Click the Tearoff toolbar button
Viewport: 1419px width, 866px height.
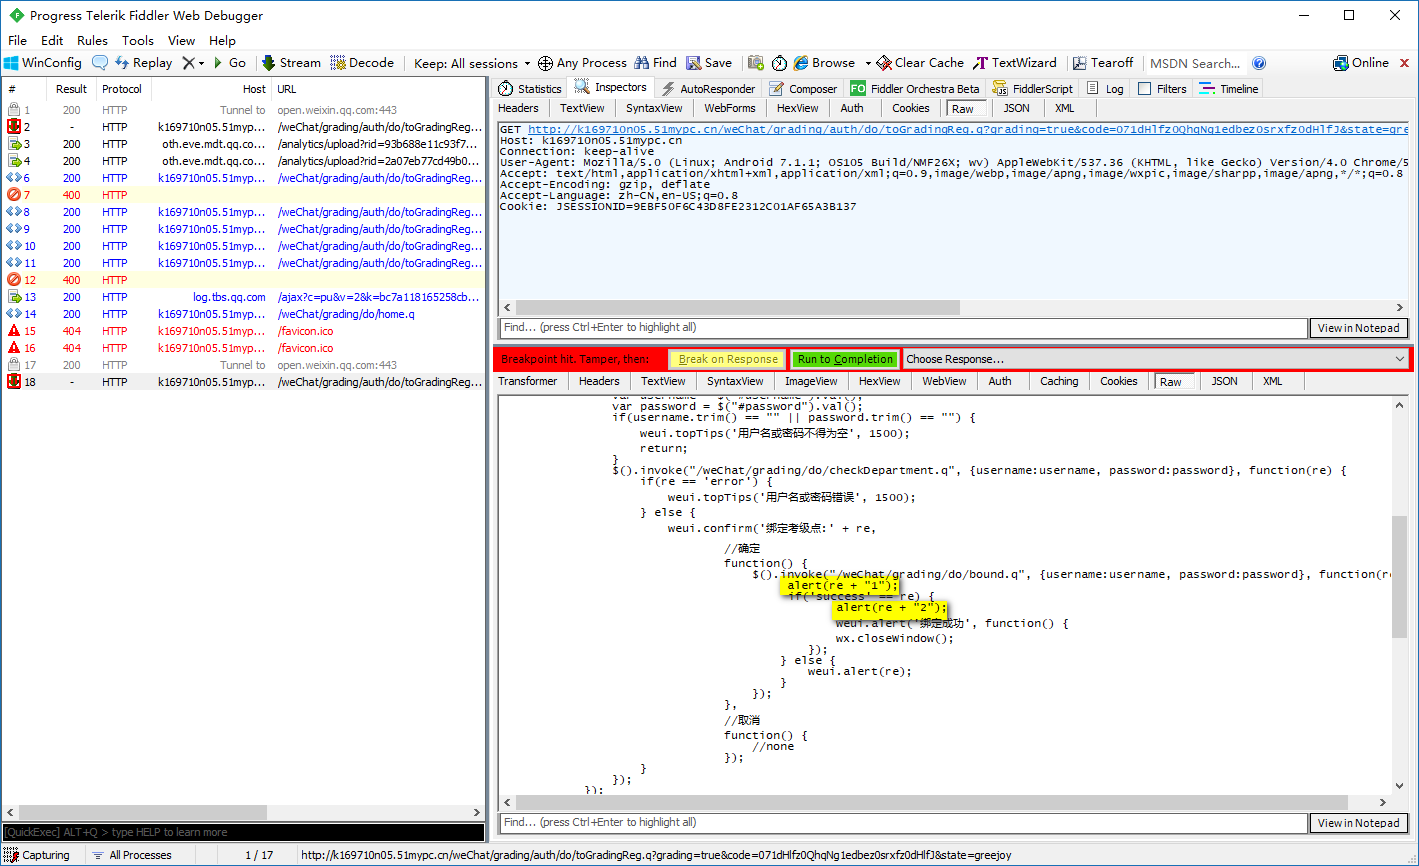tap(1103, 63)
